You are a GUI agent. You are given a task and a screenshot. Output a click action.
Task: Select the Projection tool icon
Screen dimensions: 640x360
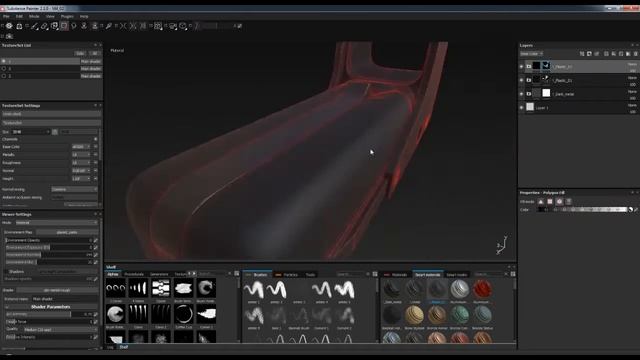(x=54, y=26)
